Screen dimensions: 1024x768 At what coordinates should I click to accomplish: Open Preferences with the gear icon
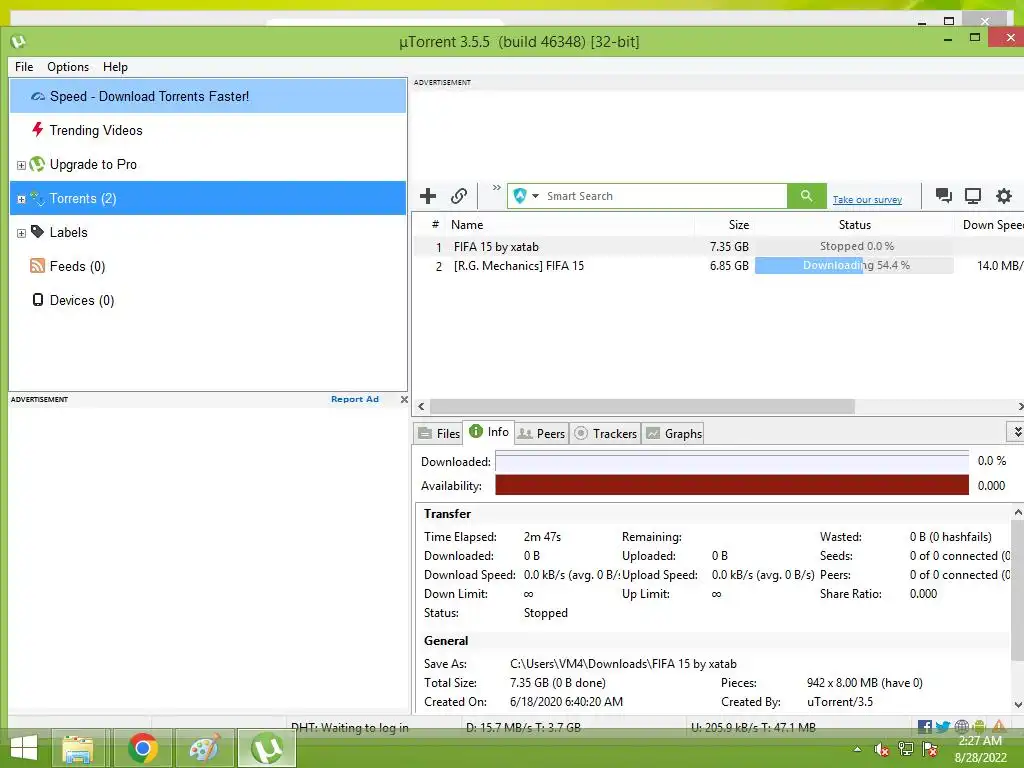point(1004,195)
